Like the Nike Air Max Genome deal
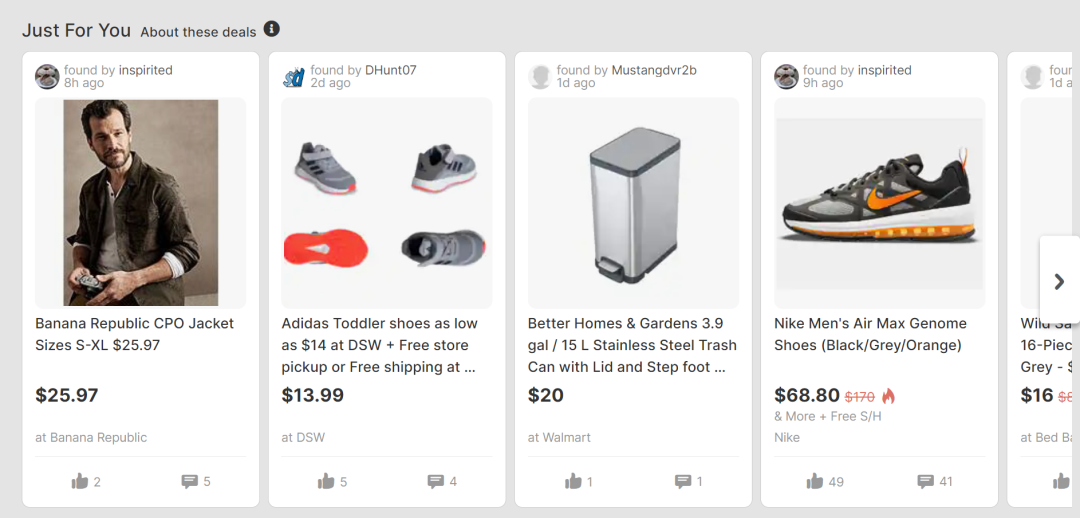Screen dimensions: 1080x518 point(816,482)
